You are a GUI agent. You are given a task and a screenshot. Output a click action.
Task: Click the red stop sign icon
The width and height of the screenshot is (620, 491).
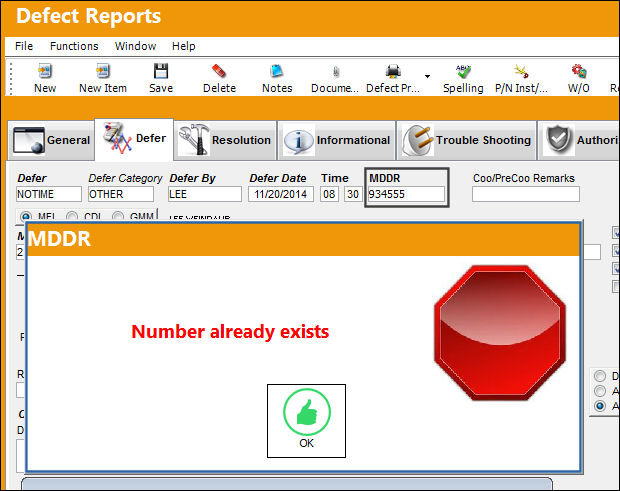click(x=499, y=333)
